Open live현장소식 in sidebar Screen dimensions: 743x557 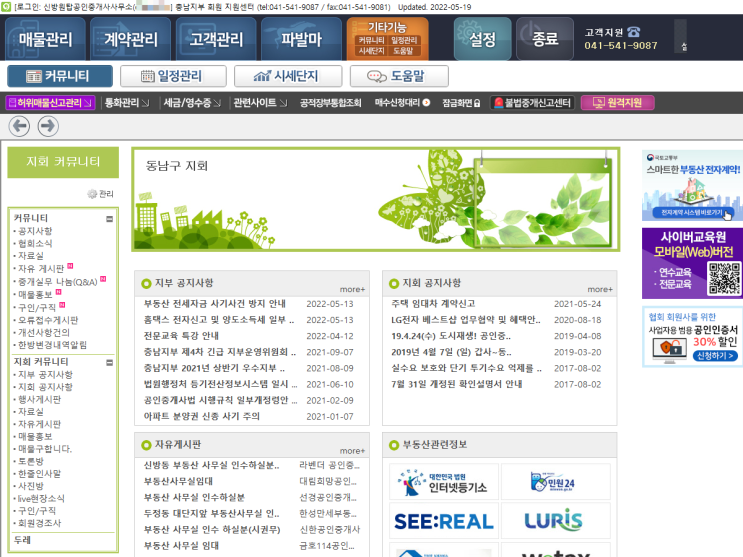coord(41,498)
